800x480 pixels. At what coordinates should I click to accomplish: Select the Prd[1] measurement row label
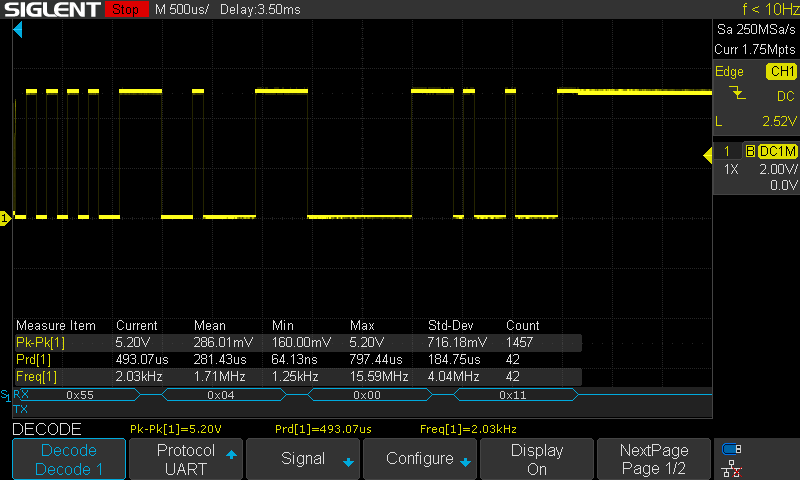tap(33, 360)
